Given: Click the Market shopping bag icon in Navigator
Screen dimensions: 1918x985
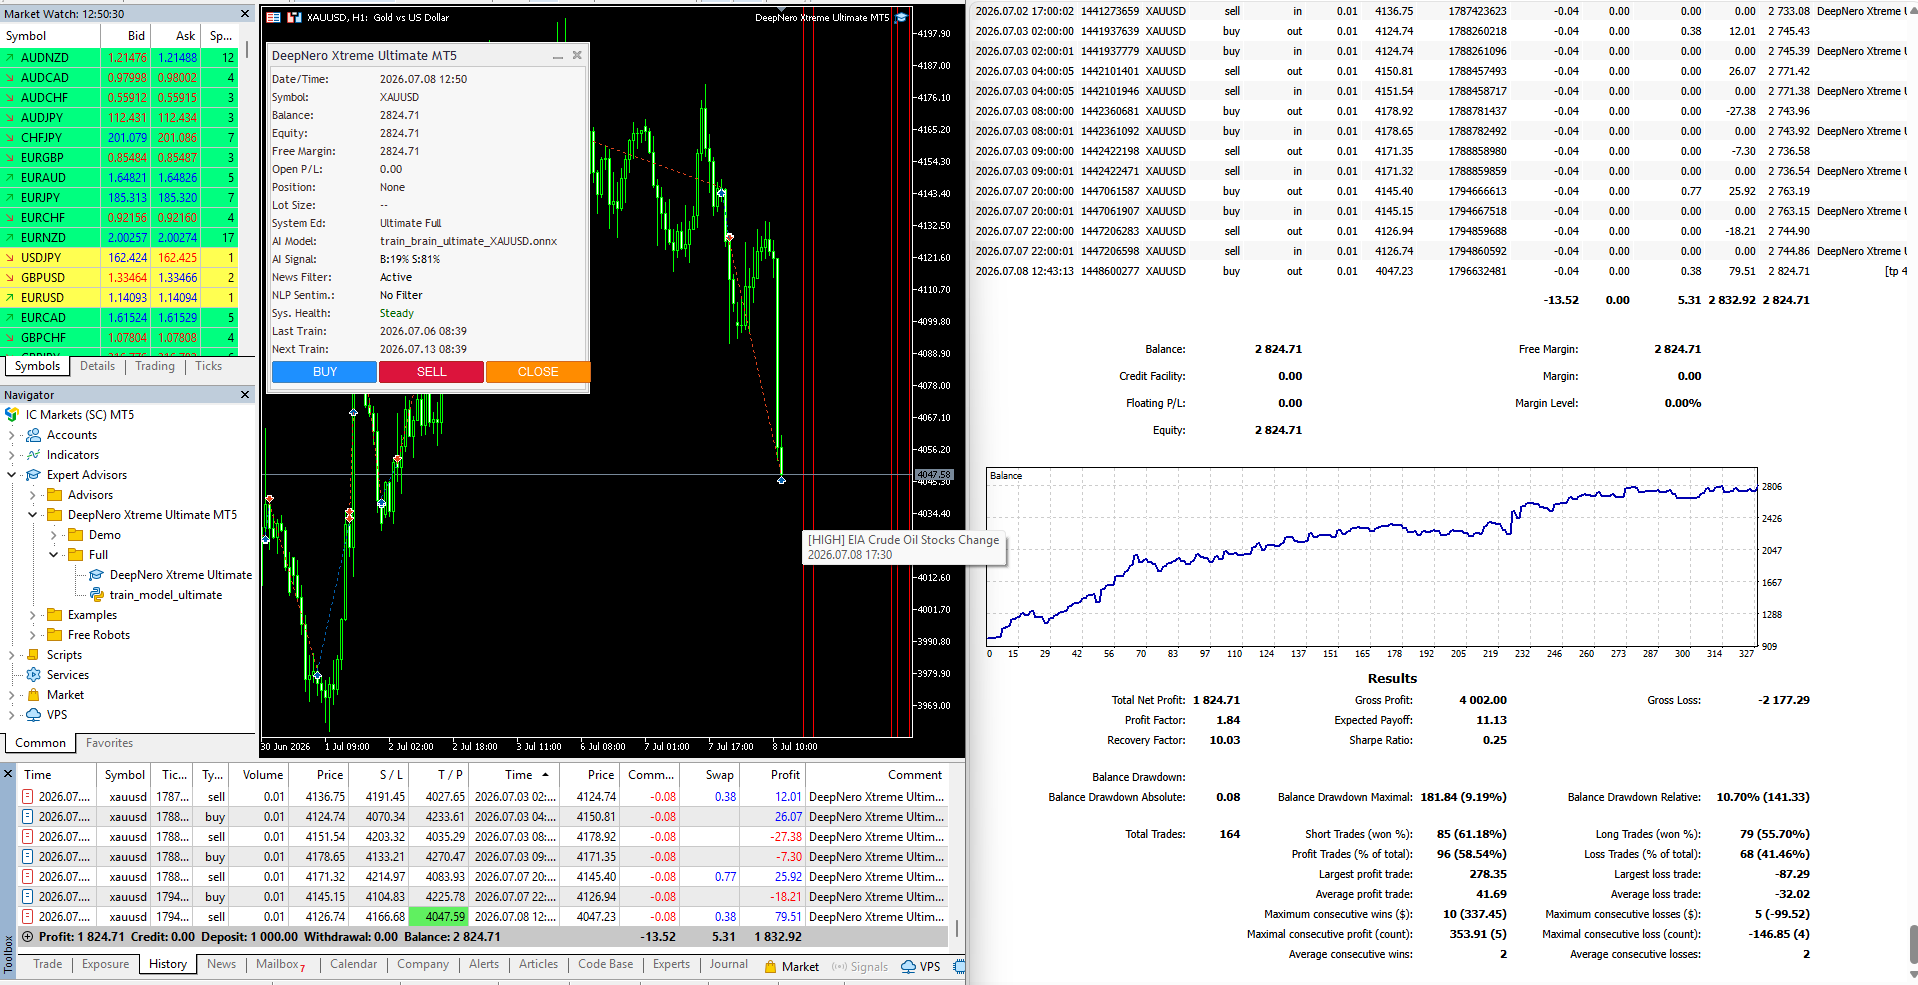Looking at the screenshot, I should 33,694.
